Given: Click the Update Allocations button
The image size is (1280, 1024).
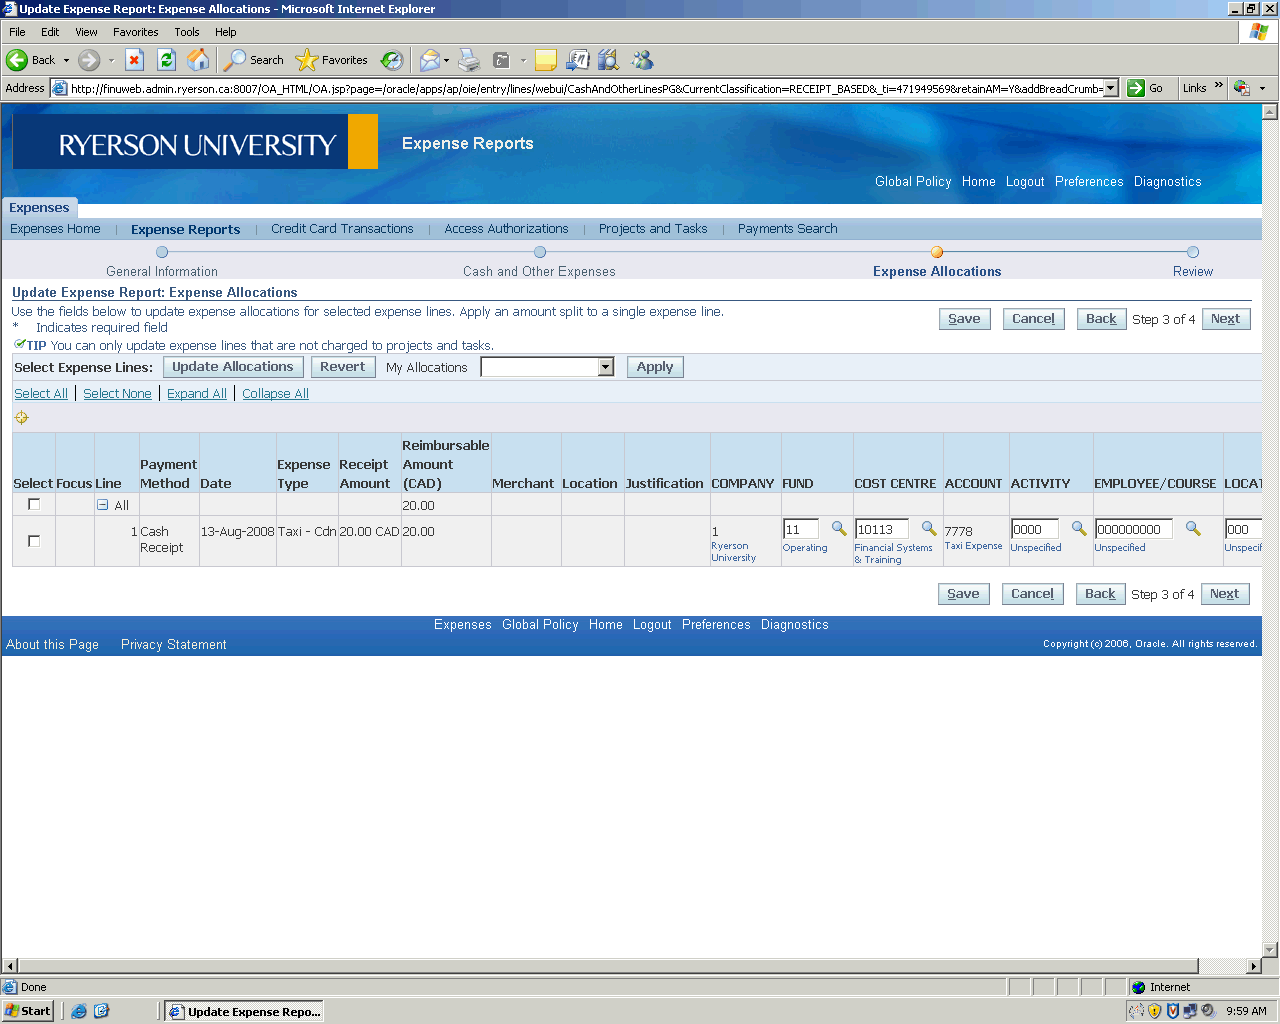Looking at the screenshot, I should 232,367.
